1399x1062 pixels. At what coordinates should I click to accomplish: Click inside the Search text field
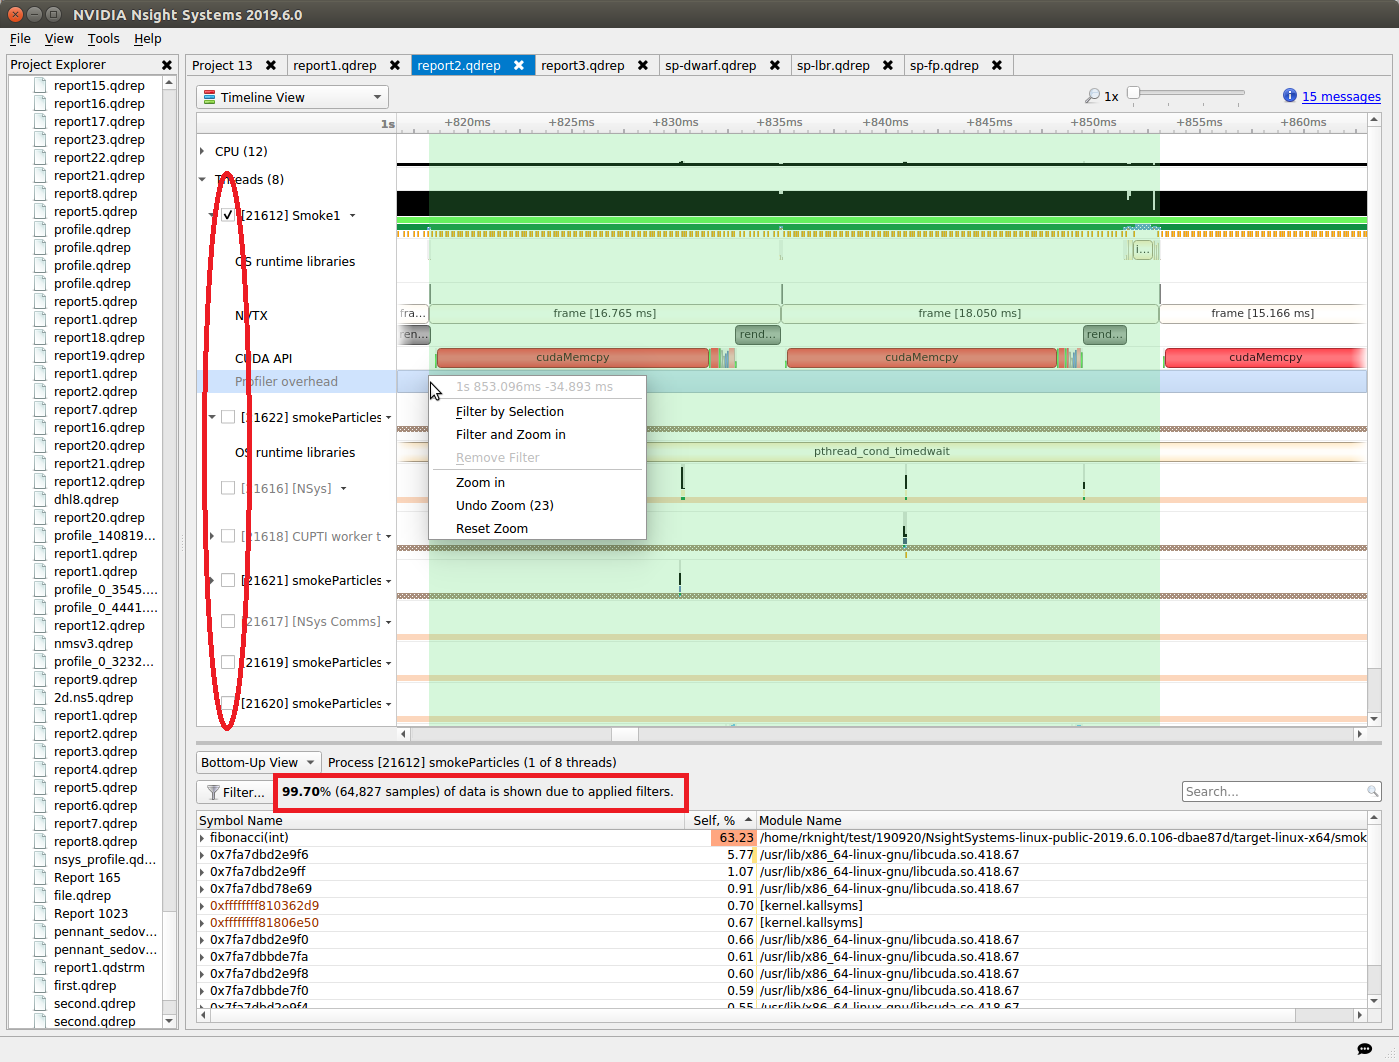click(x=1270, y=790)
